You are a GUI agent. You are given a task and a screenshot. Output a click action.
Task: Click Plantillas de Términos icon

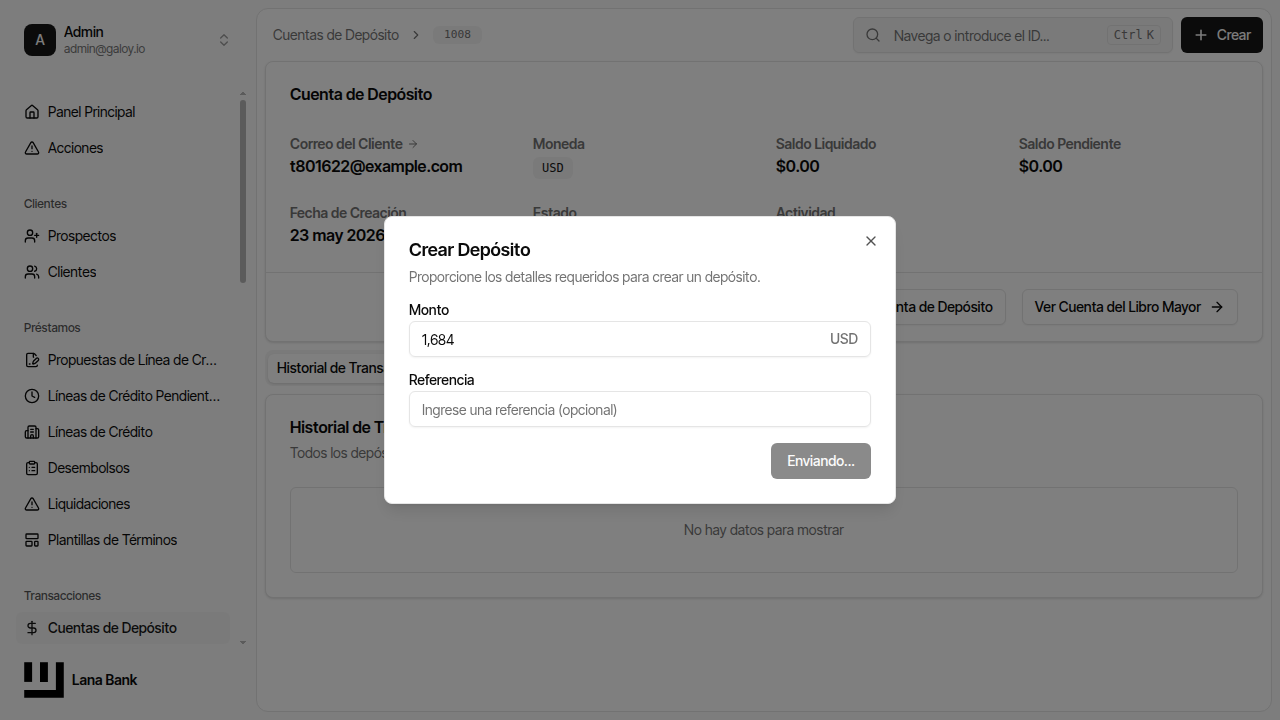(x=32, y=540)
